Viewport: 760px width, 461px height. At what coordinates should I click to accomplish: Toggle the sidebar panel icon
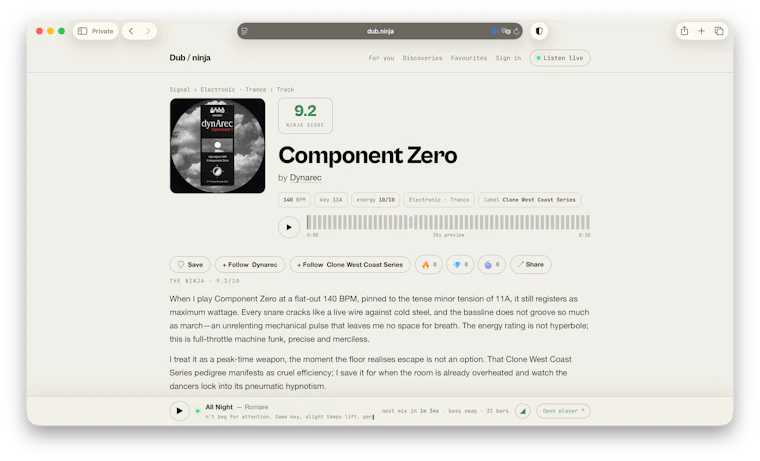click(82, 31)
